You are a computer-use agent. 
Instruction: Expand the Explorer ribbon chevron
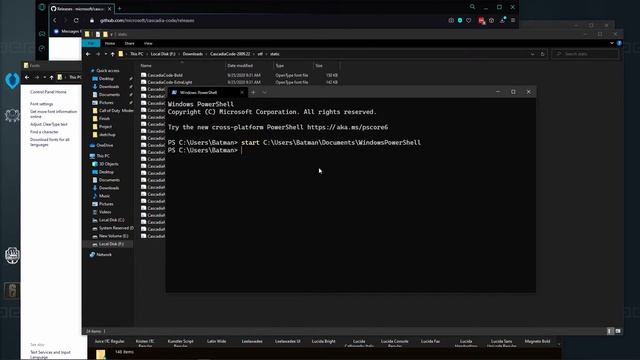pyautogui.click(x=611, y=43)
